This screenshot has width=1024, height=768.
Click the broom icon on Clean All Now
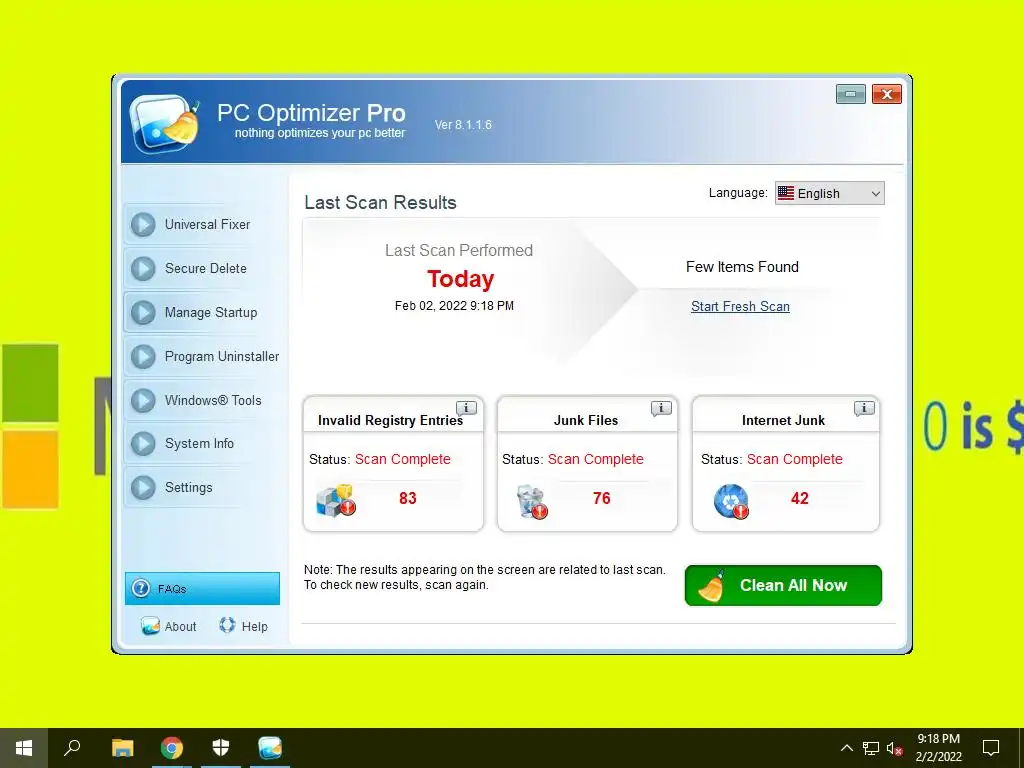click(x=712, y=586)
